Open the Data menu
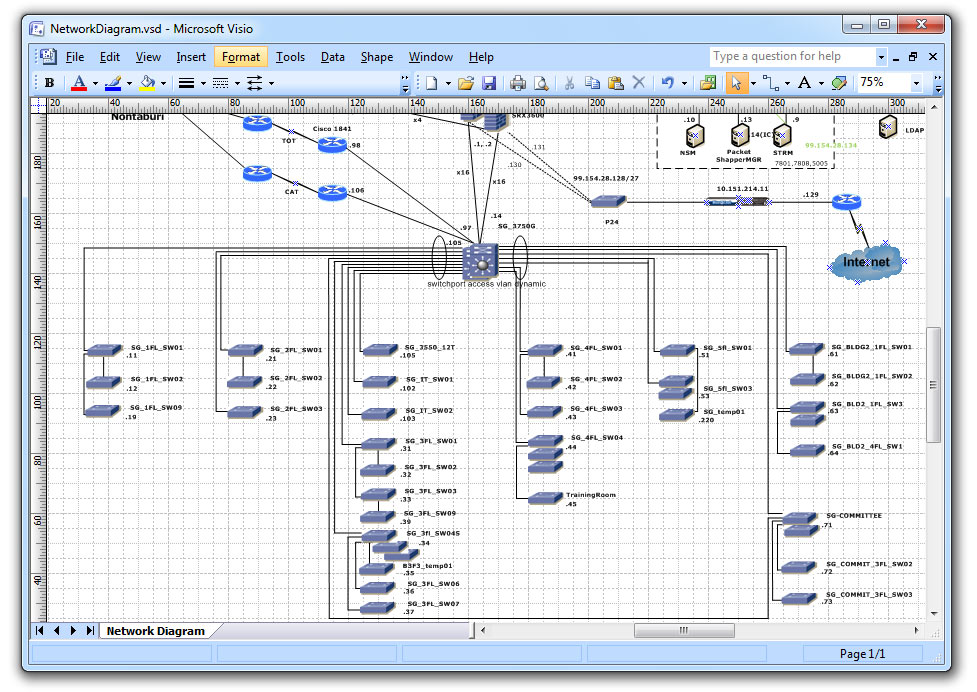 [x=333, y=57]
